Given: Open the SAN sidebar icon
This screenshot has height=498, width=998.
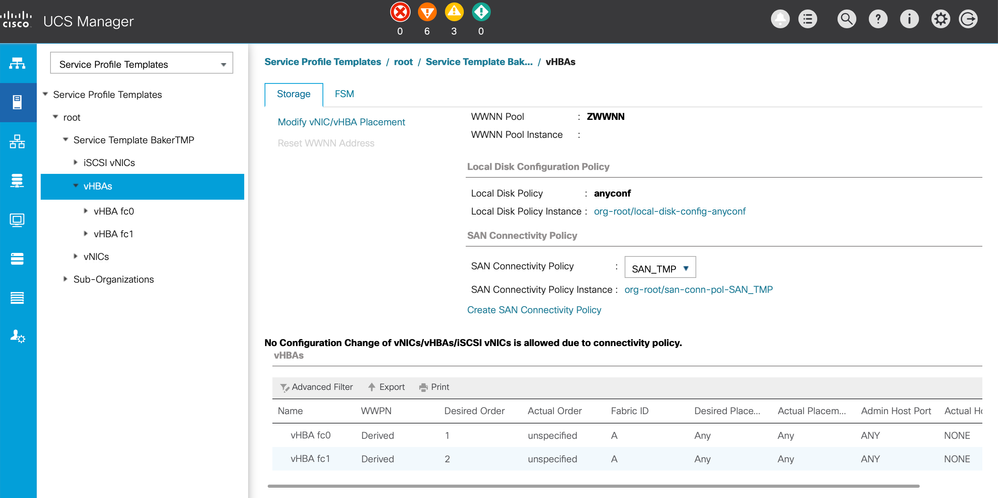Looking at the screenshot, I should point(18,181).
